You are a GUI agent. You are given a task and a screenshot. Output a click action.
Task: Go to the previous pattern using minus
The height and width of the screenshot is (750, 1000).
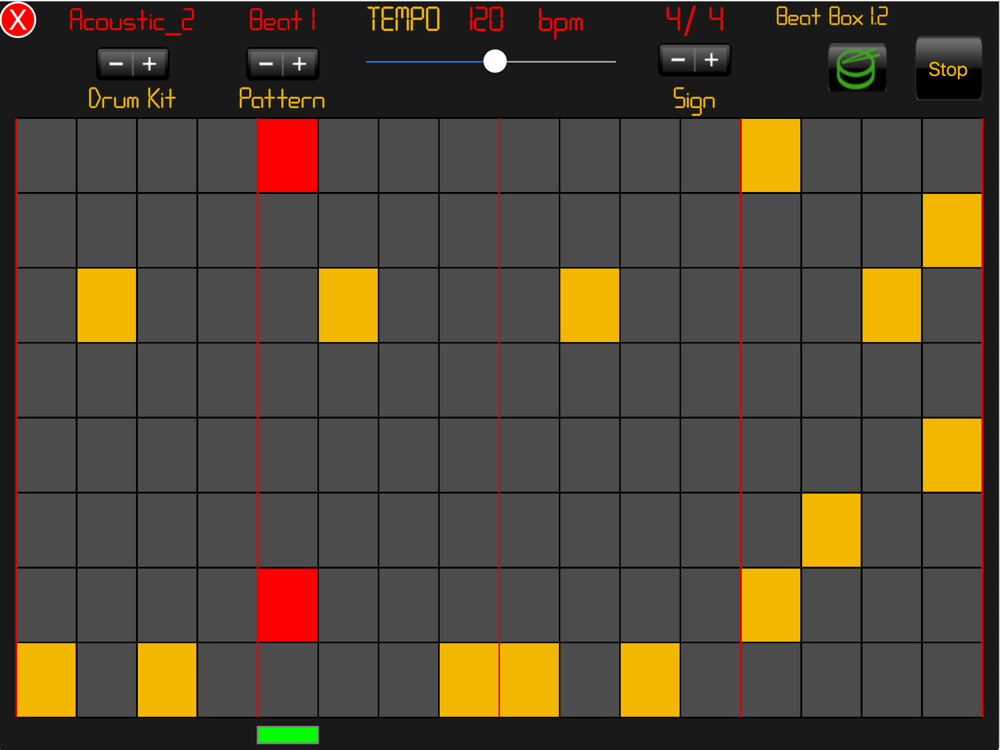pyautogui.click(x=266, y=64)
